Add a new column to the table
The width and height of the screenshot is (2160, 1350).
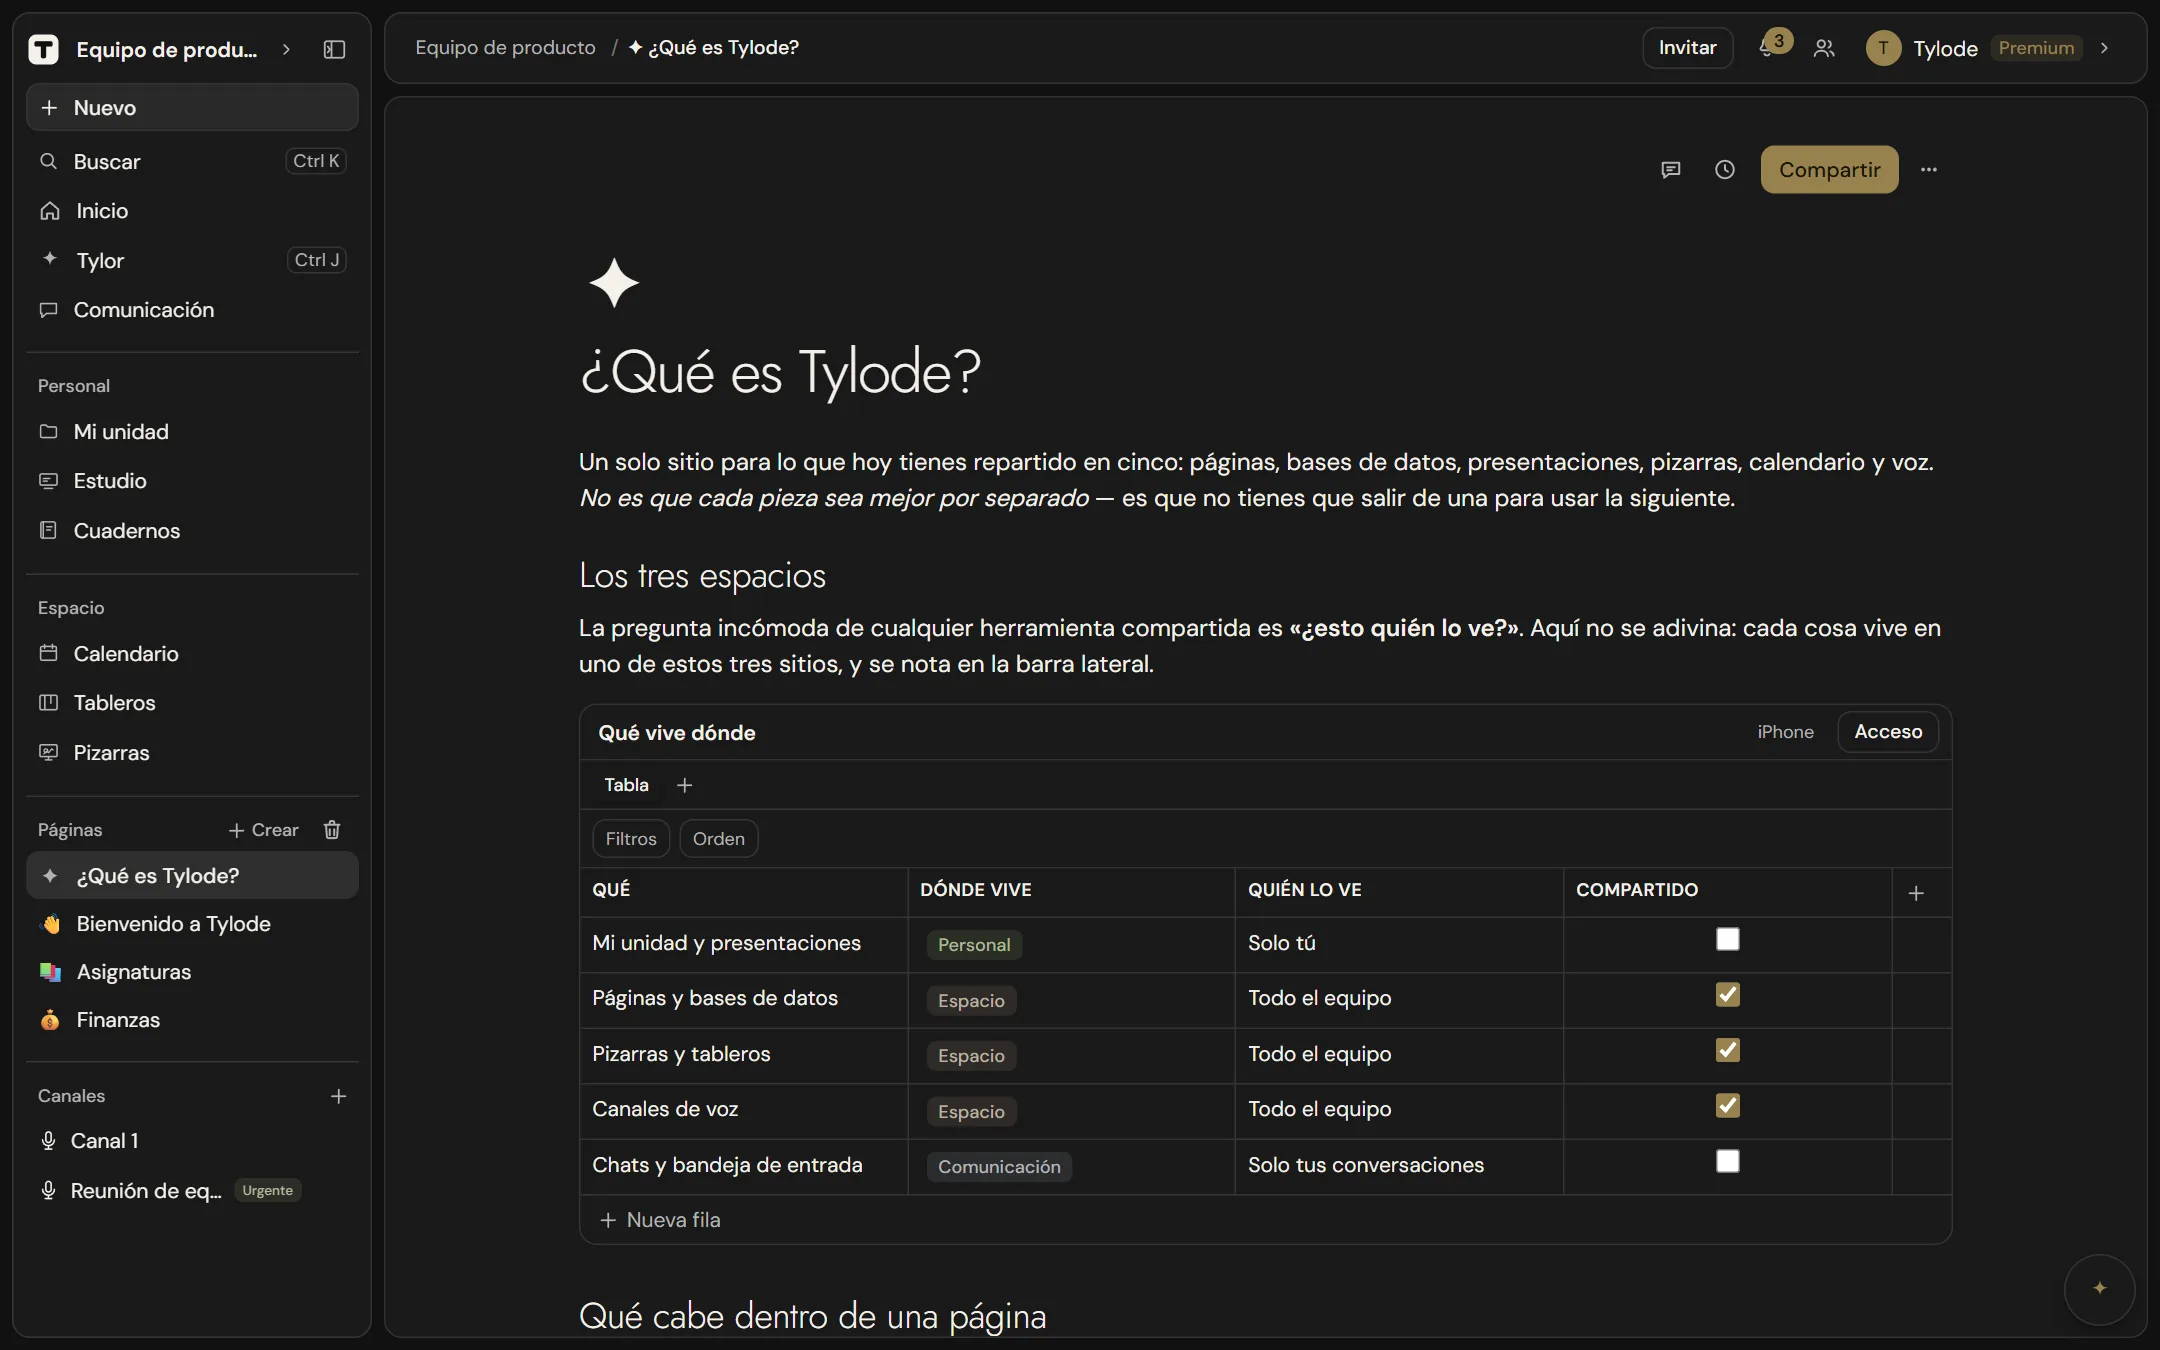[x=1916, y=893]
